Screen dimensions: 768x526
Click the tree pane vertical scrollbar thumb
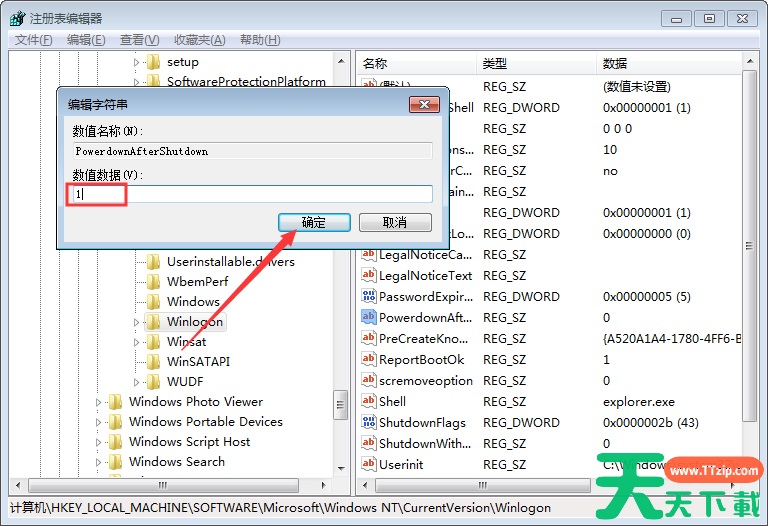point(340,405)
